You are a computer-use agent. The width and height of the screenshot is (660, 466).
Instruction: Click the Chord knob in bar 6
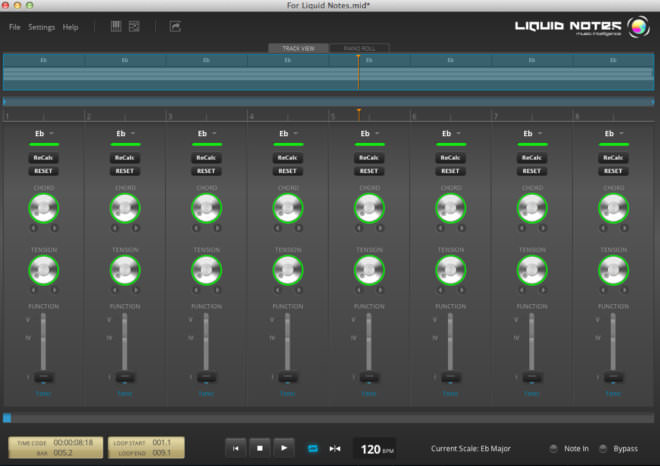point(450,208)
